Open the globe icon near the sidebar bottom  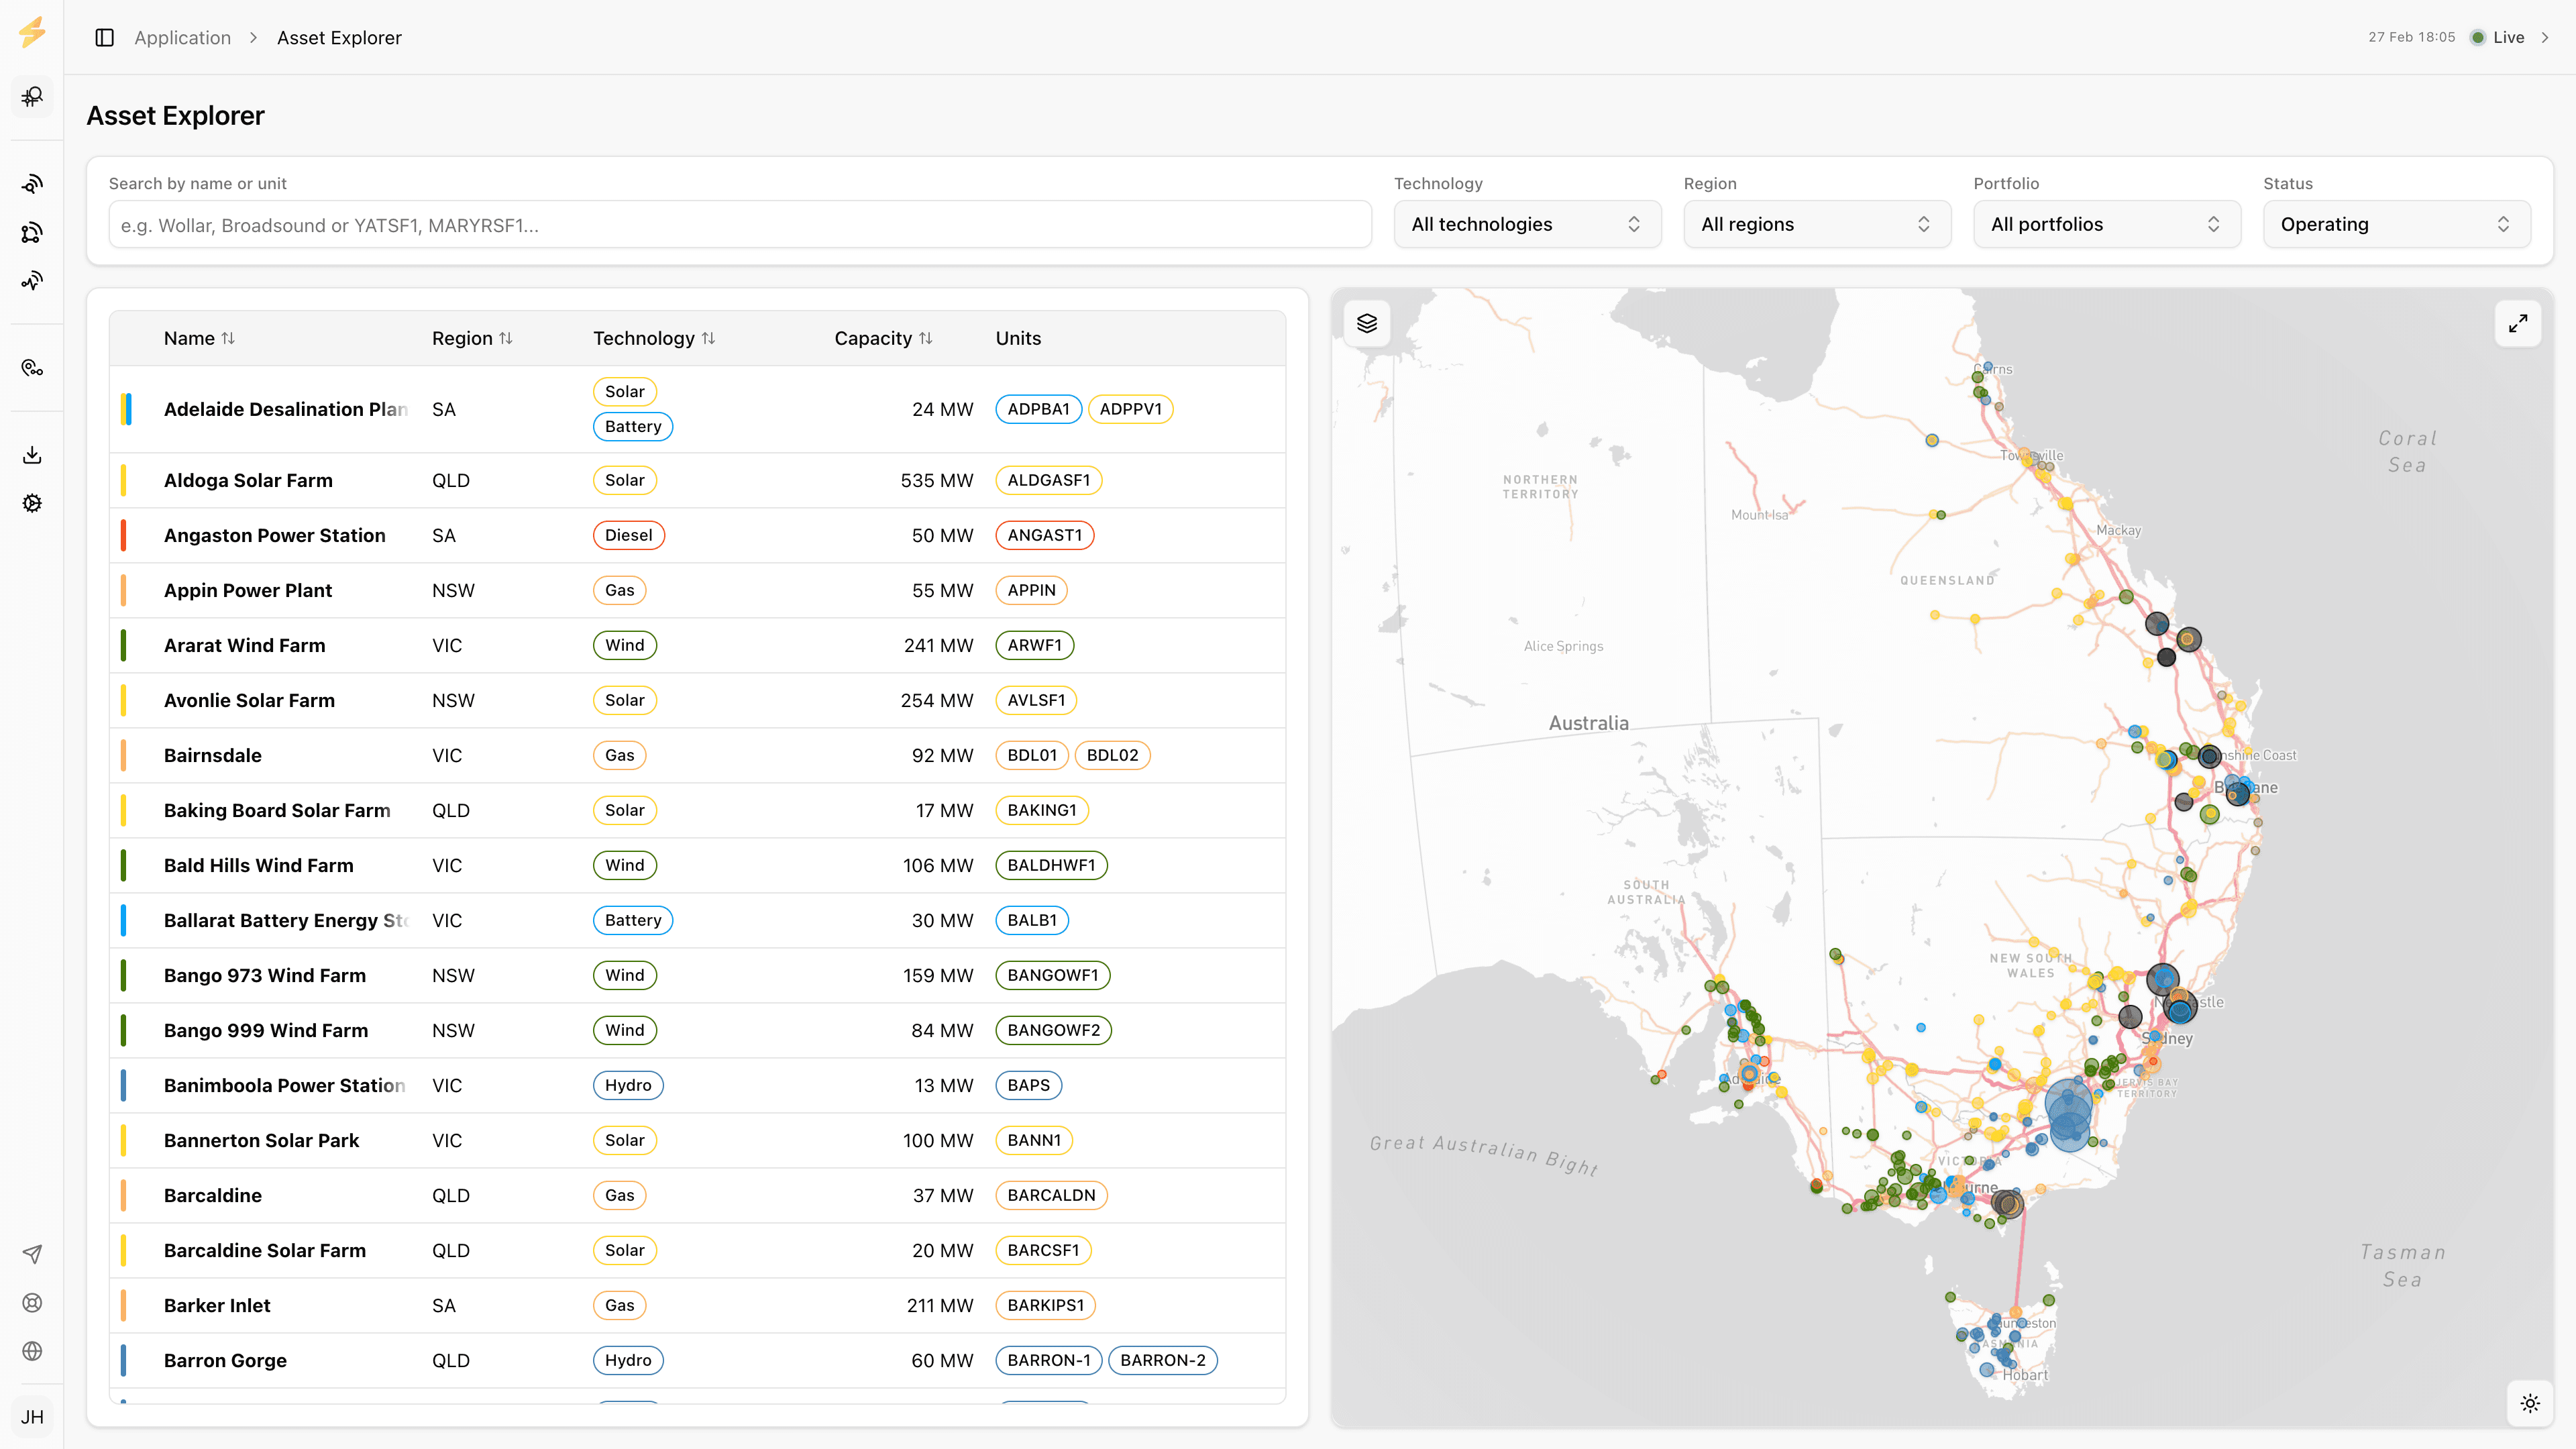point(32,1351)
